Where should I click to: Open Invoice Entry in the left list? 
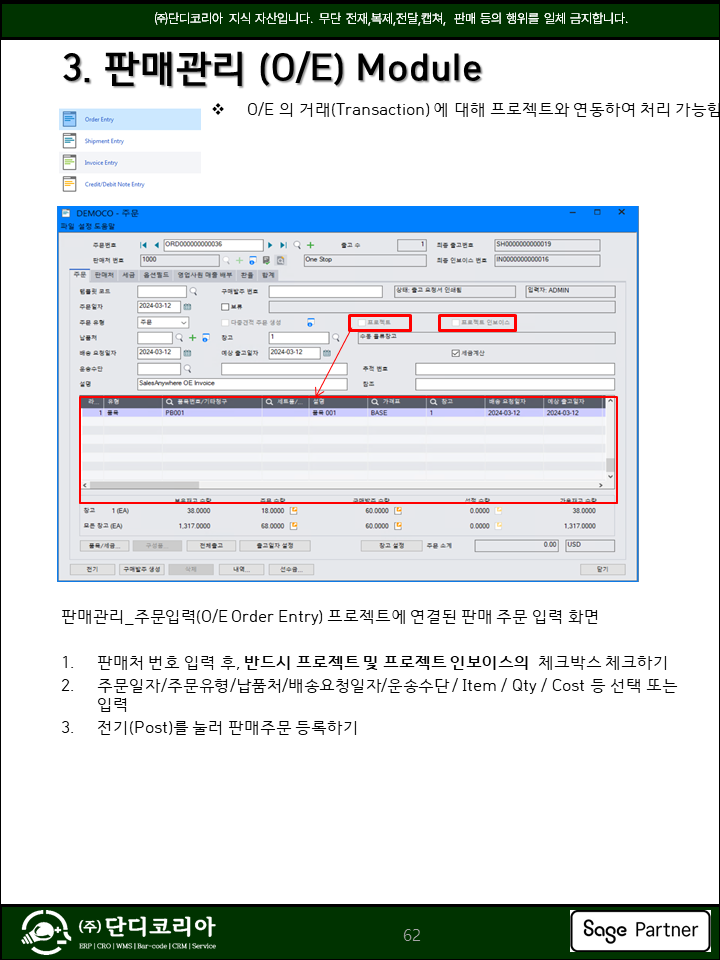[x=130, y=163]
